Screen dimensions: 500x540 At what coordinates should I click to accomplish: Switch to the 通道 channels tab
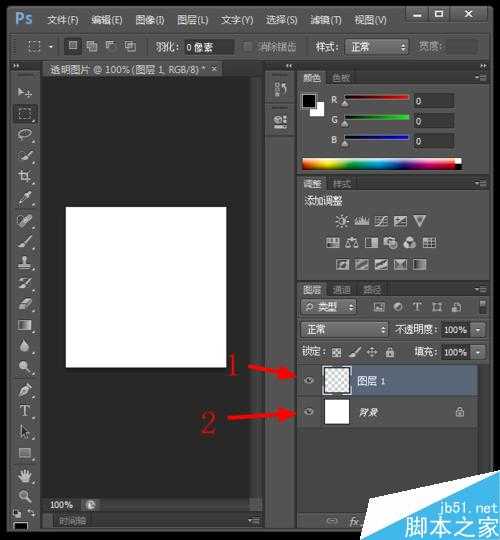click(x=342, y=290)
